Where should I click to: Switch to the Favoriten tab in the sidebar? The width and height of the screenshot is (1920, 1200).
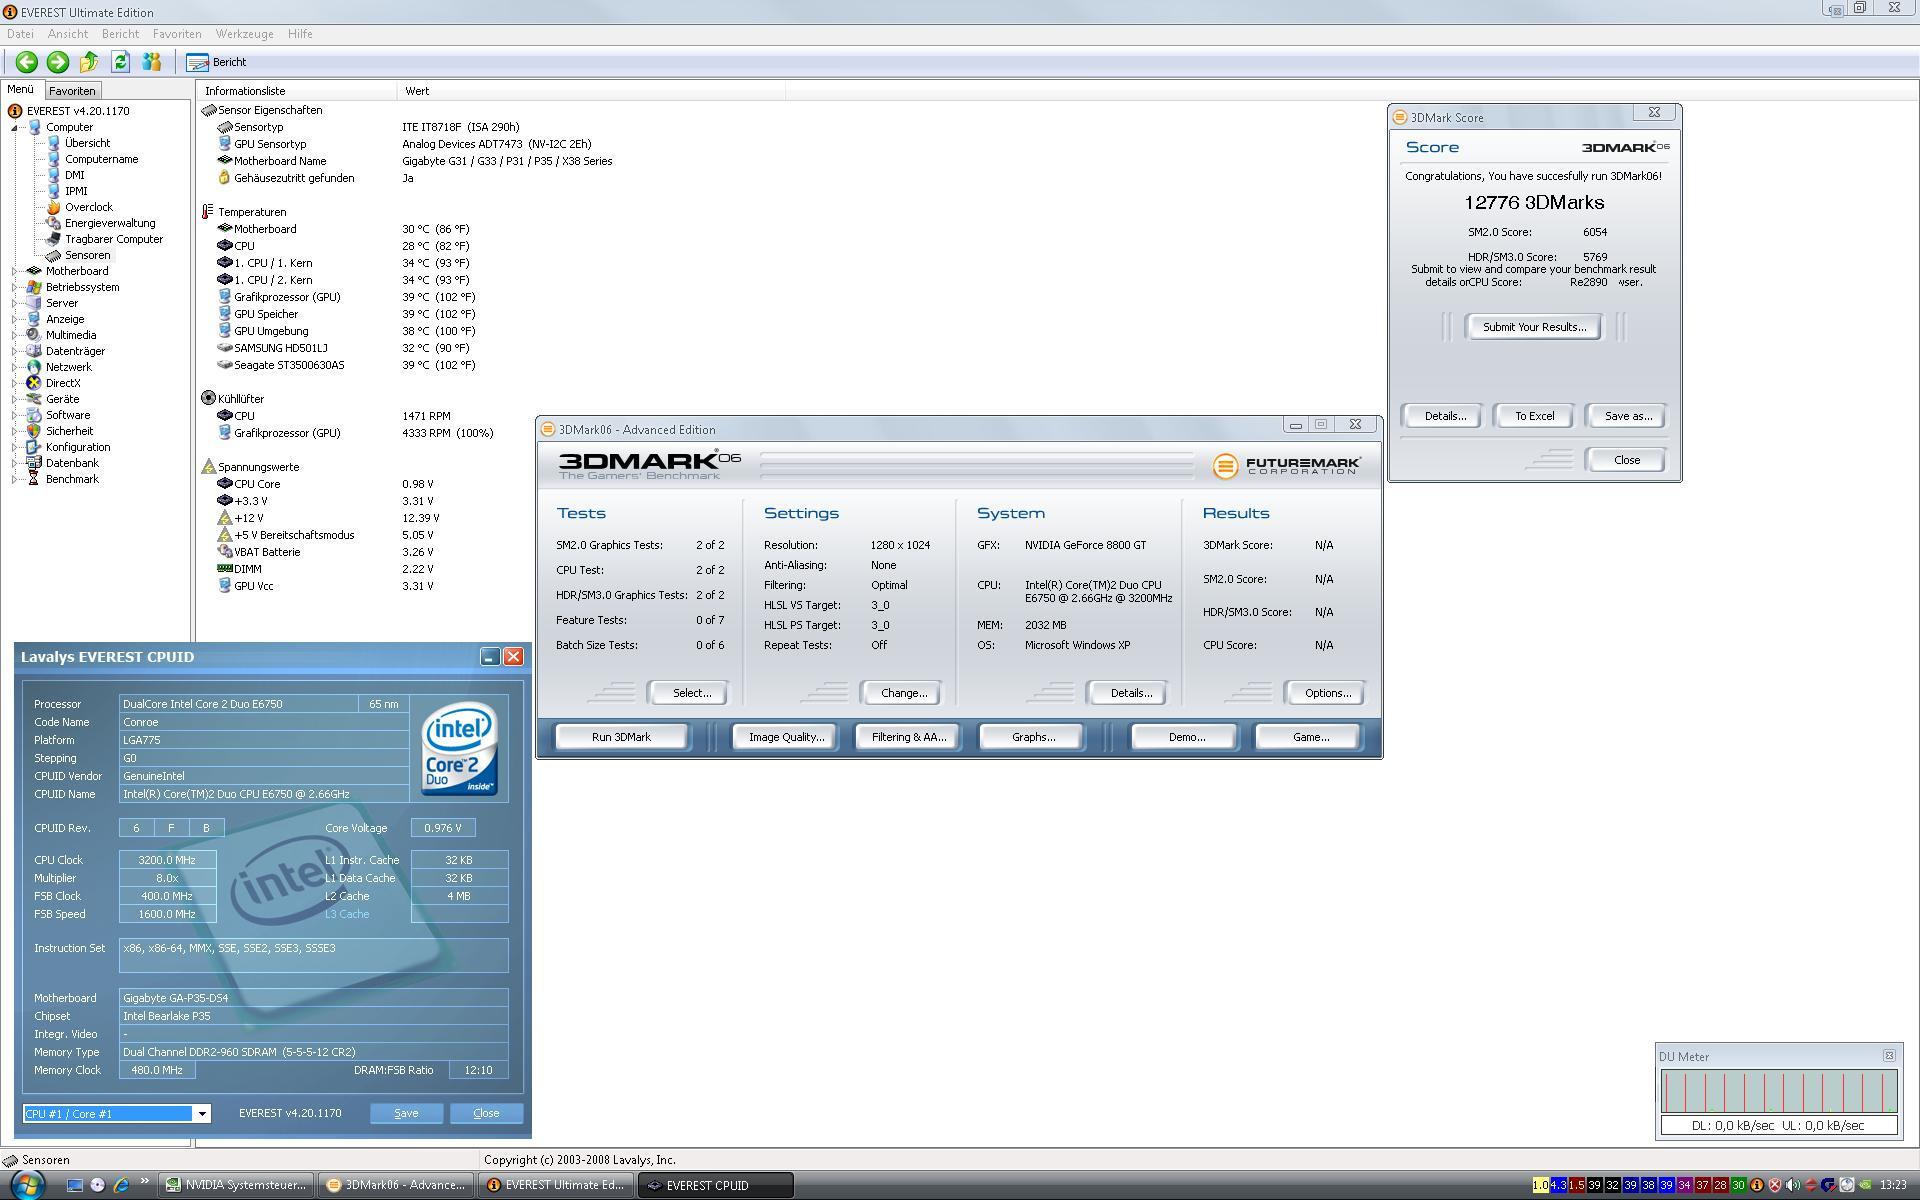click(x=72, y=90)
